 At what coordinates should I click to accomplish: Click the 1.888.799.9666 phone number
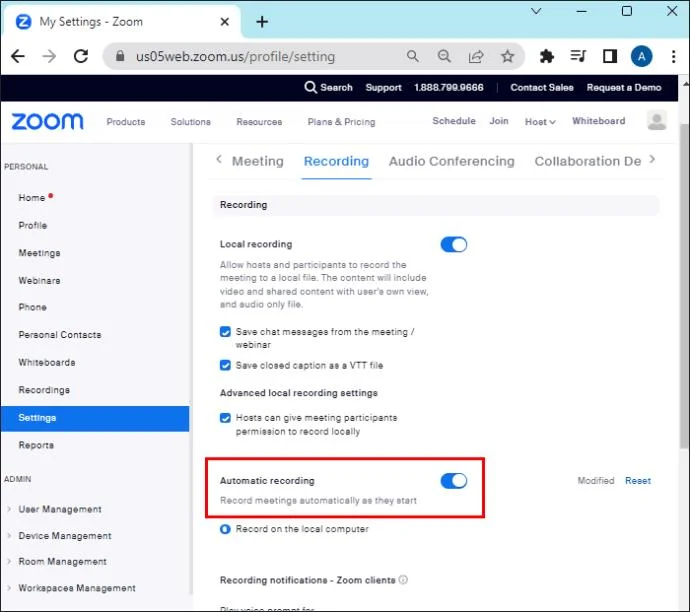click(448, 88)
